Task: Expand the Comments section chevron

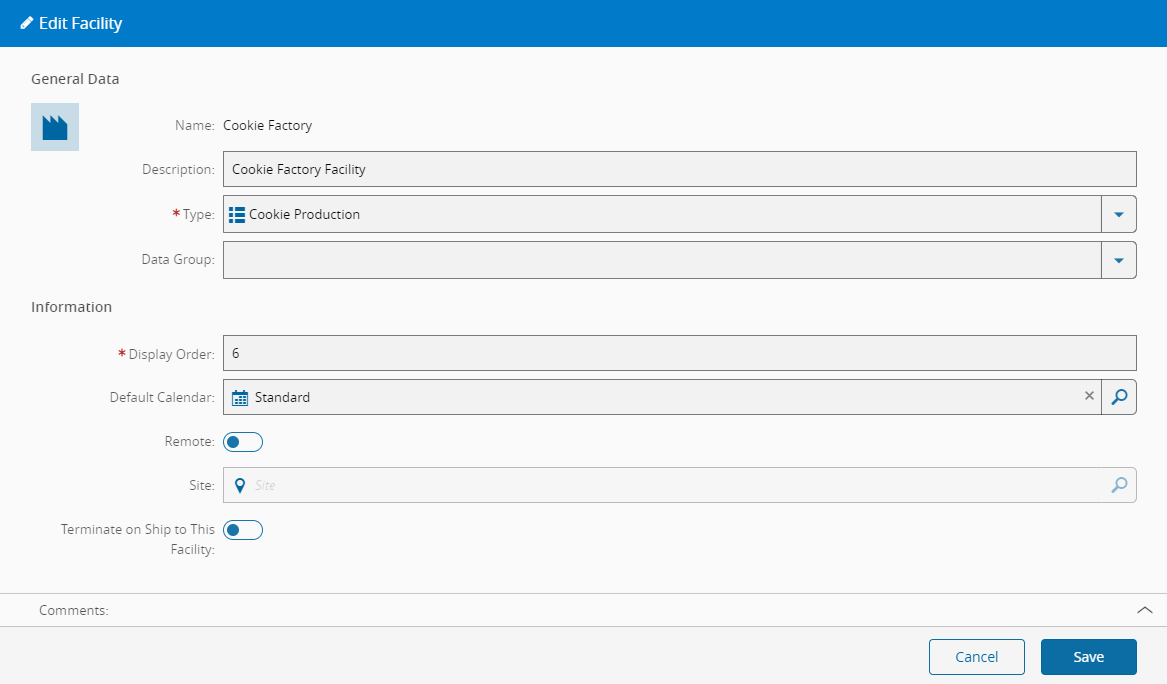Action: click(1145, 610)
